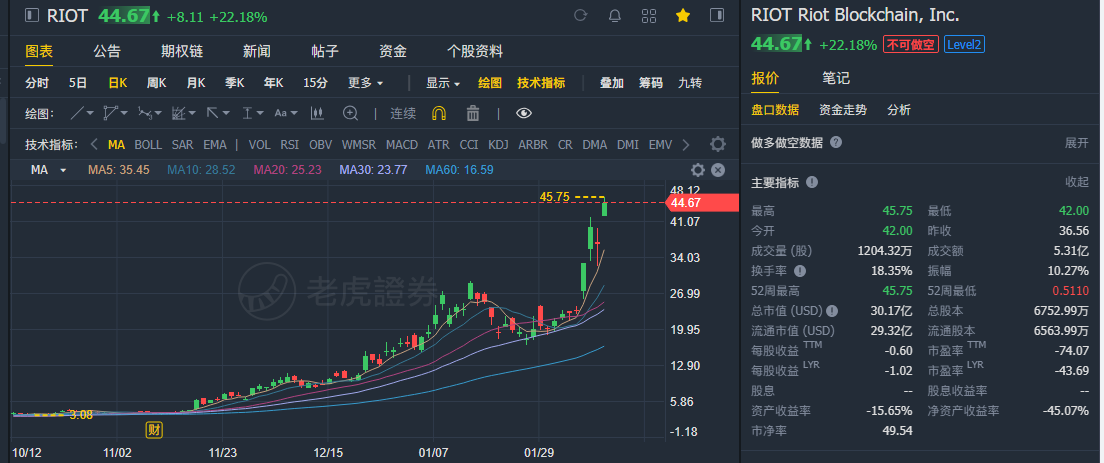This screenshot has width=1104, height=463.
Task: Open the 资金走势 sub-tab
Action: pyautogui.click(x=843, y=110)
